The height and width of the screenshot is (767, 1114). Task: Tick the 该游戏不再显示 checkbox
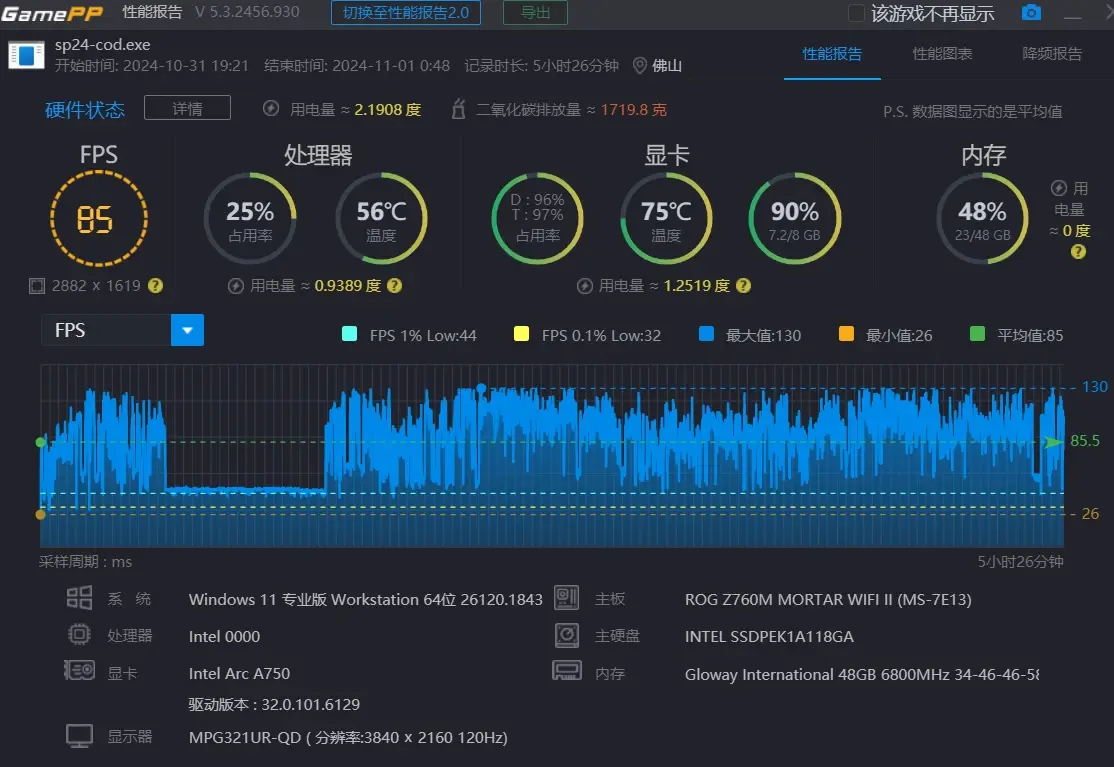tap(857, 13)
